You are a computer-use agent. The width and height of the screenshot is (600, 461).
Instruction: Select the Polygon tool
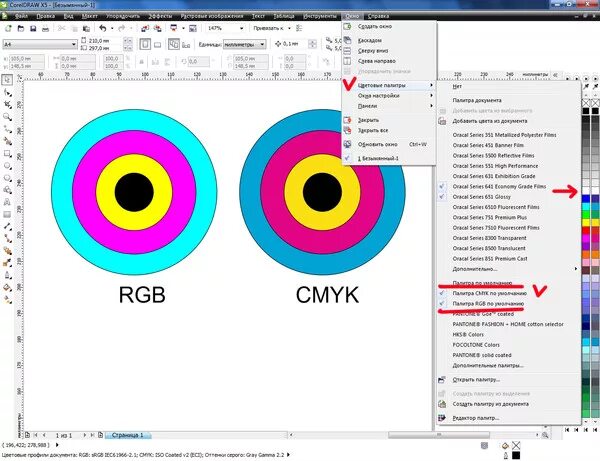7,178
